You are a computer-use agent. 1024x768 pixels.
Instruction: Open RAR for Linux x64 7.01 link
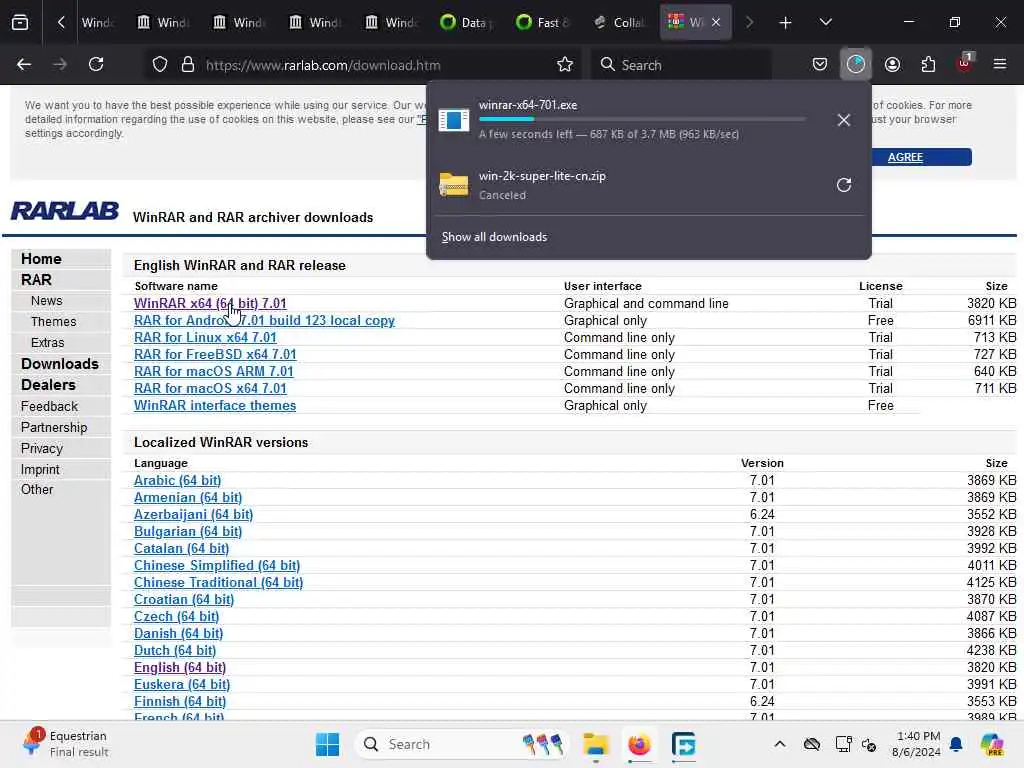(x=205, y=337)
